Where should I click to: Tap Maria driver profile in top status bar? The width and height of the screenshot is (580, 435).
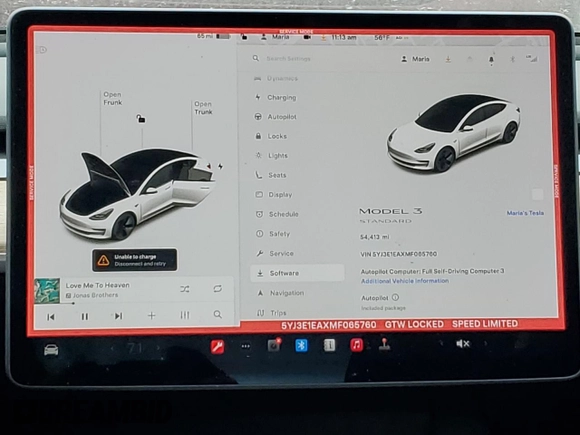point(276,37)
